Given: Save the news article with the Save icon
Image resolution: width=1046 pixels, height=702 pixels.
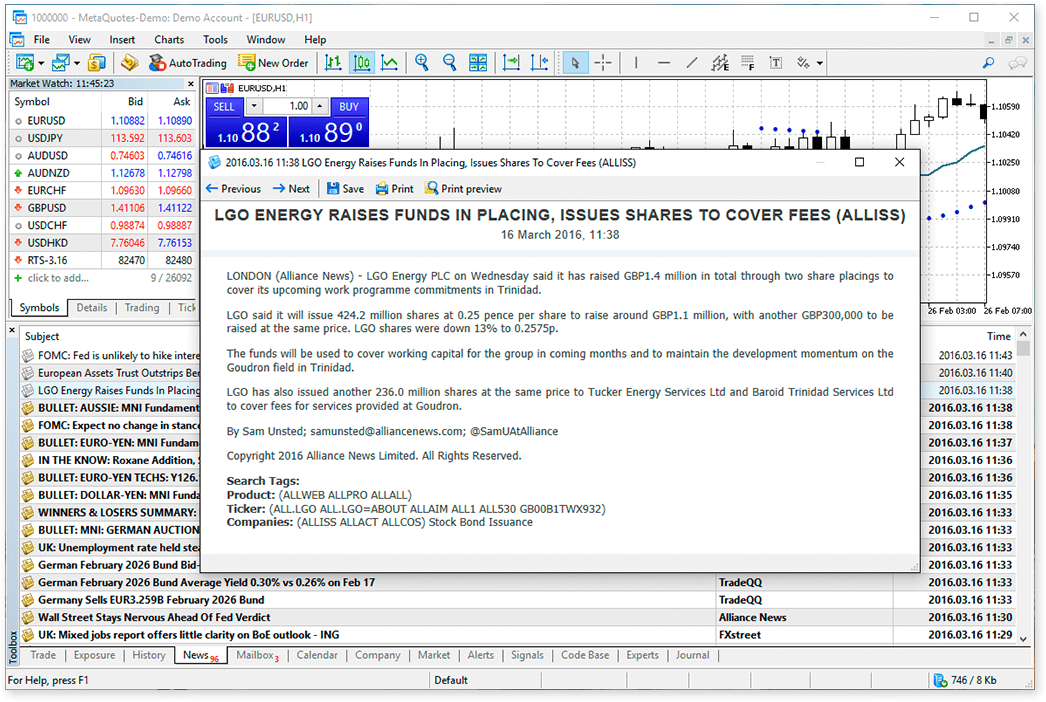Looking at the screenshot, I should (x=345, y=189).
